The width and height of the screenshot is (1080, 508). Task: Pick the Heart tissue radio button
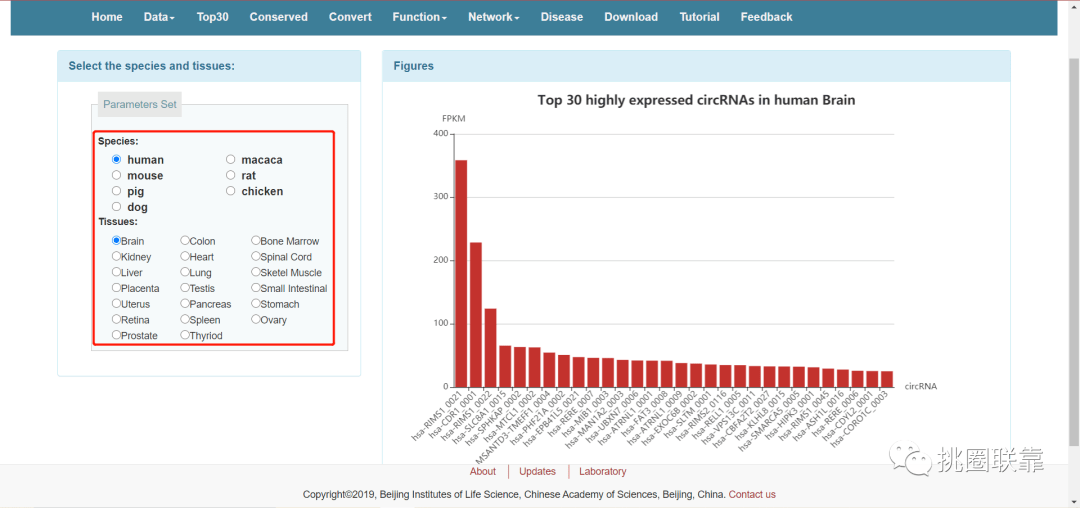185,256
